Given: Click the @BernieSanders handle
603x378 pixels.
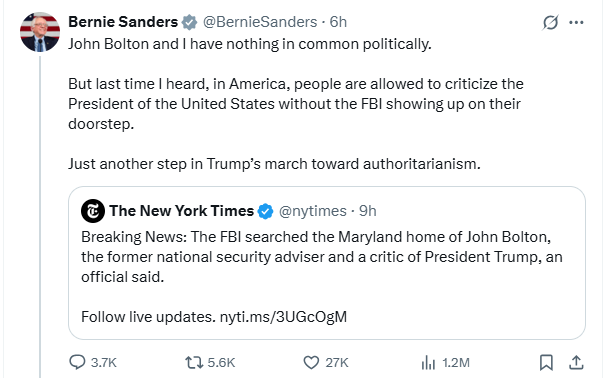Looking at the screenshot, I should point(260,22).
